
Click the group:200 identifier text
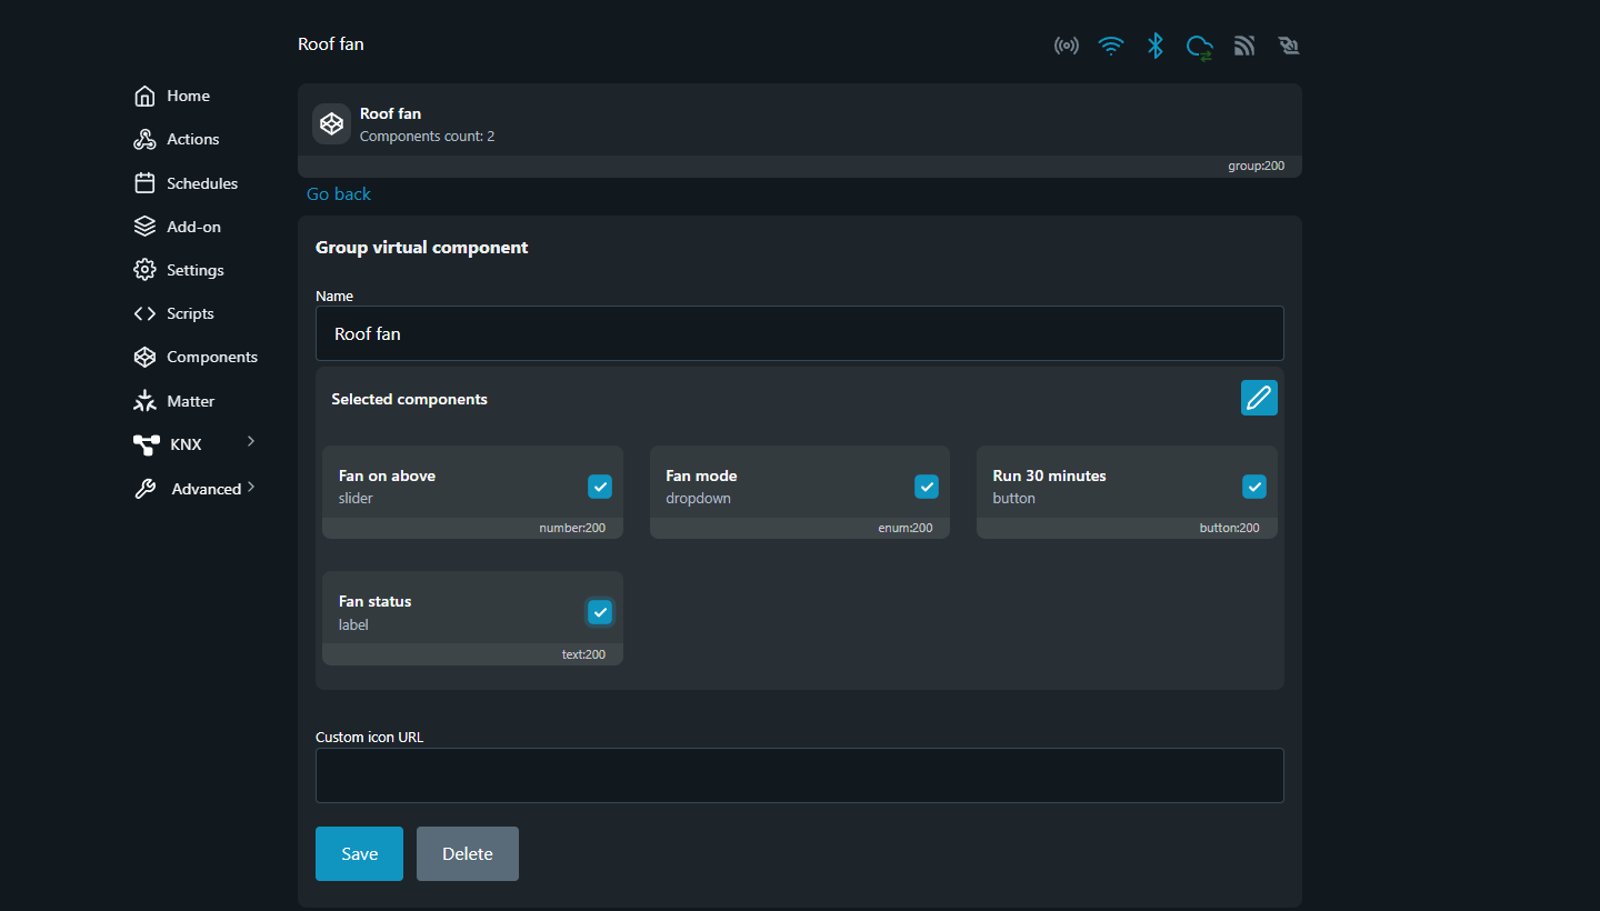(x=1256, y=166)
